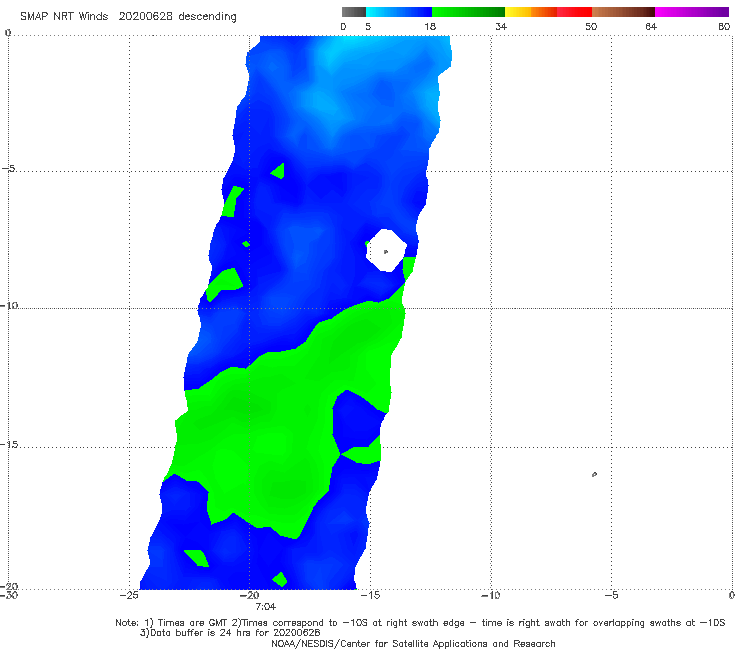Click the latitude axis label '-20'
The image size is (740, 650).
click(9, 586)
